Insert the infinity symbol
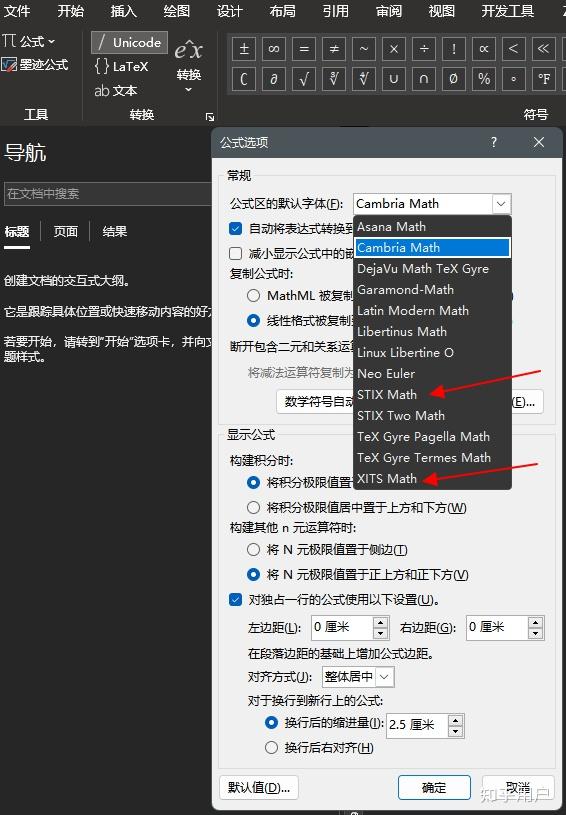Screen dimensions: 566x815 (x=274, y=49)
